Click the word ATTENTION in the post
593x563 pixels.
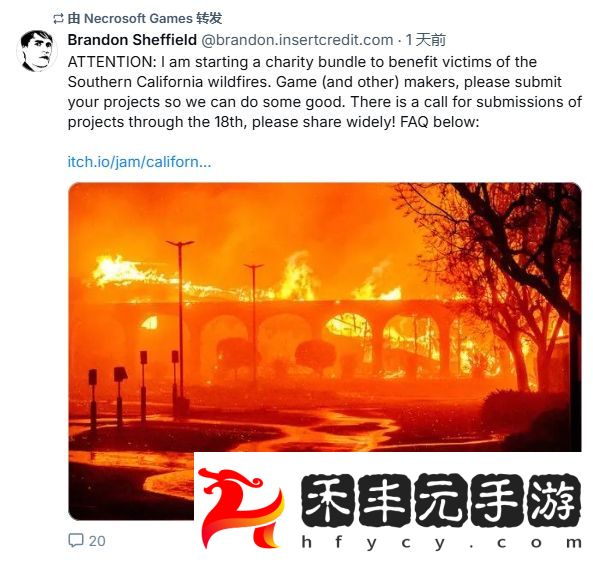(x=112, y=62)
